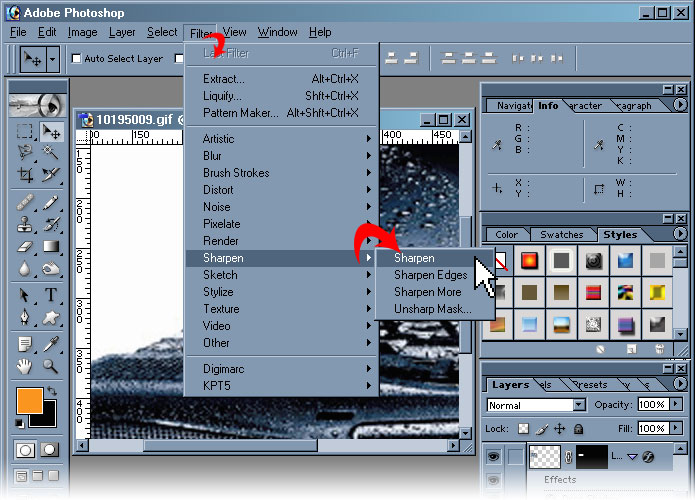695x500 pixels.
Task: Open the Layers palette flyout menu
Action: (x=680, y=383)
